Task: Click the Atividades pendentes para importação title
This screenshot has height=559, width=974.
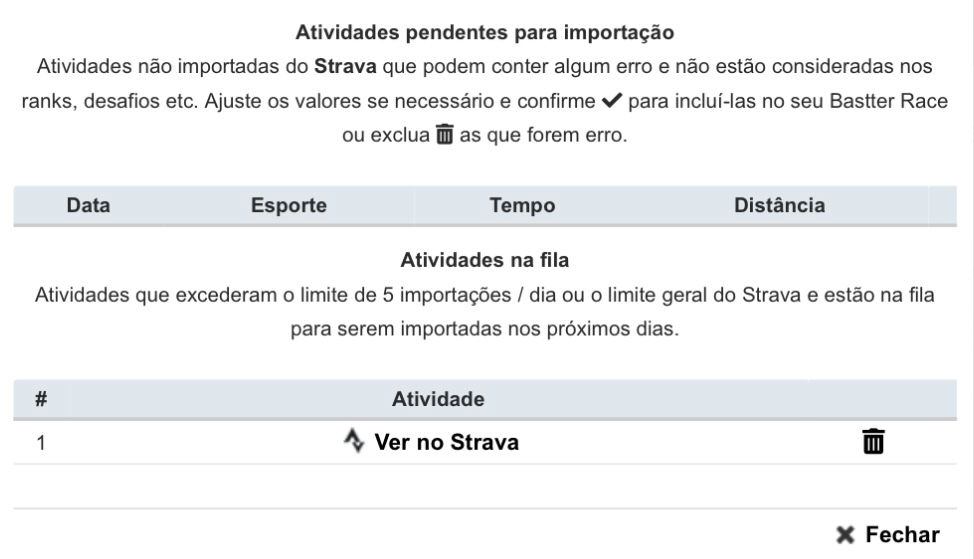Action: 486,33
